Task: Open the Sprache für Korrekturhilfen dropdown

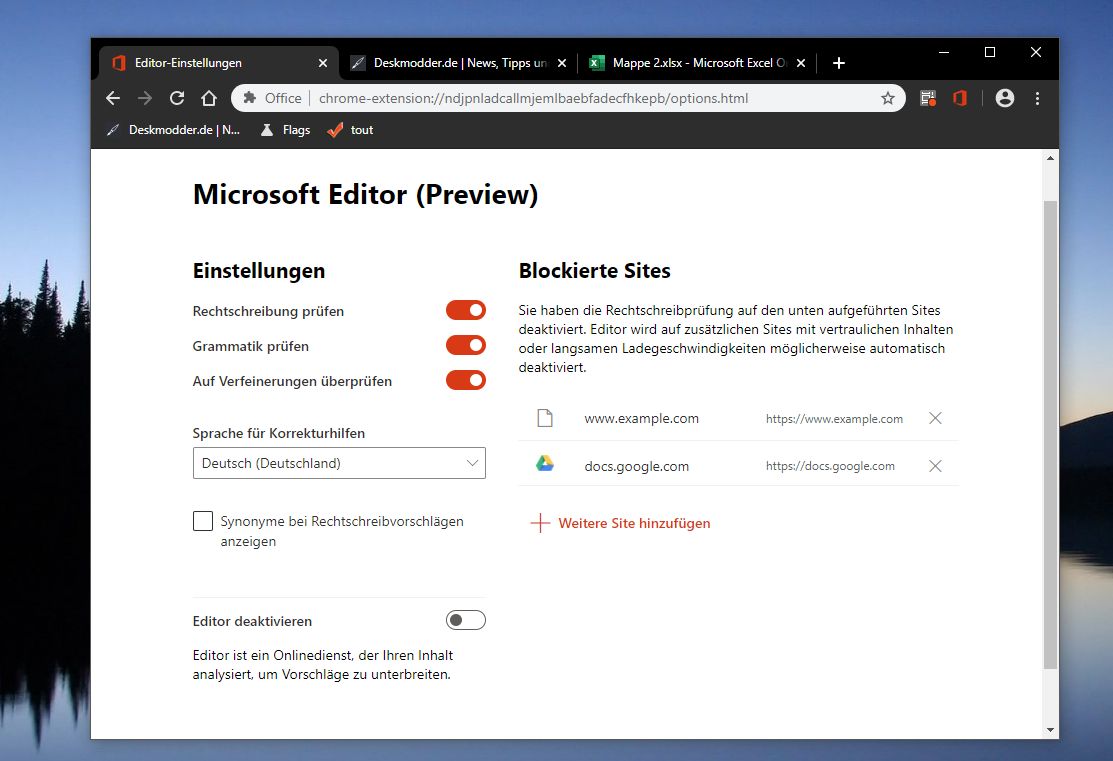Action: coord(339,463)
